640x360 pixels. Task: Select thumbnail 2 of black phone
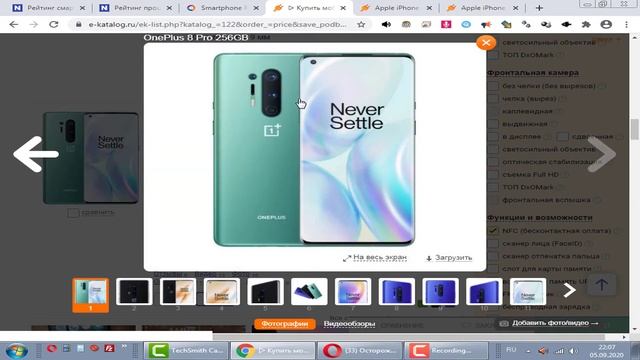point(134,291)
